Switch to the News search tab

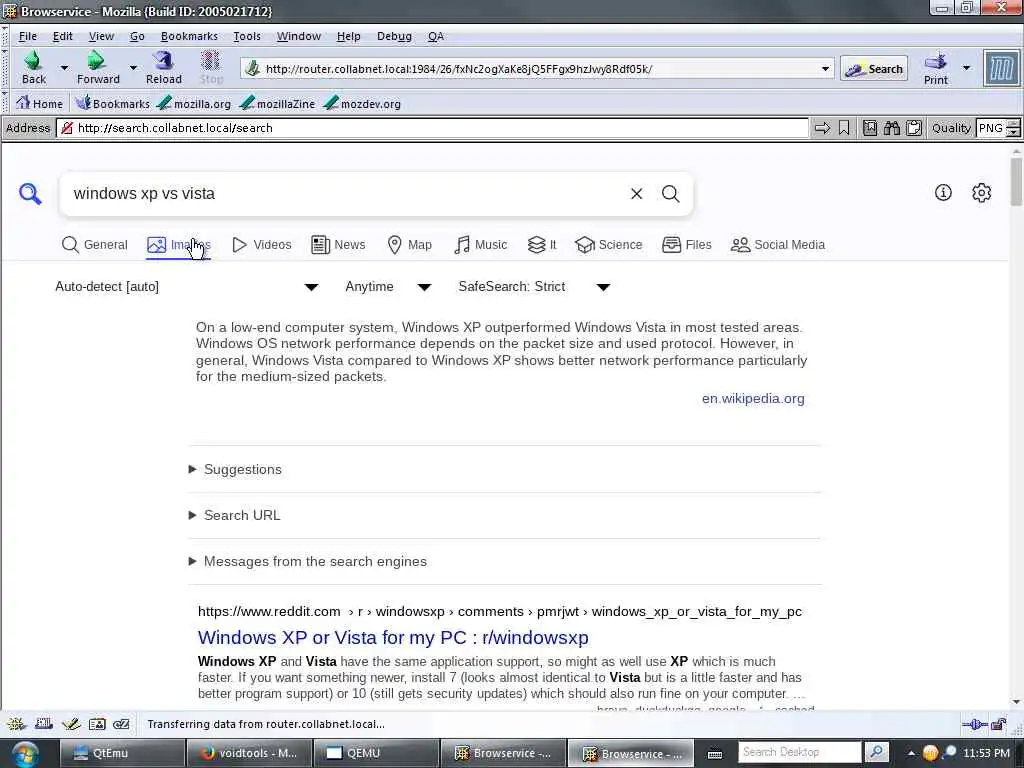pyautogui.click(x=338, y=245)
